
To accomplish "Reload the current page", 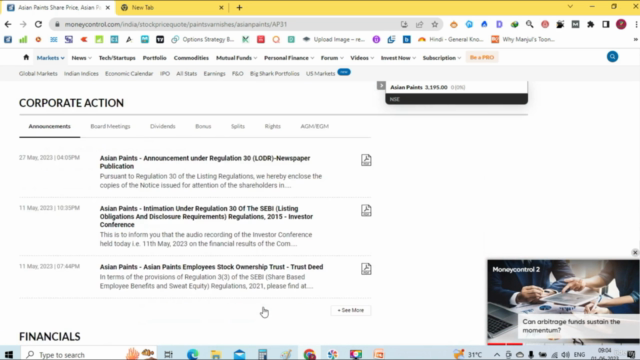I will 38,24.
